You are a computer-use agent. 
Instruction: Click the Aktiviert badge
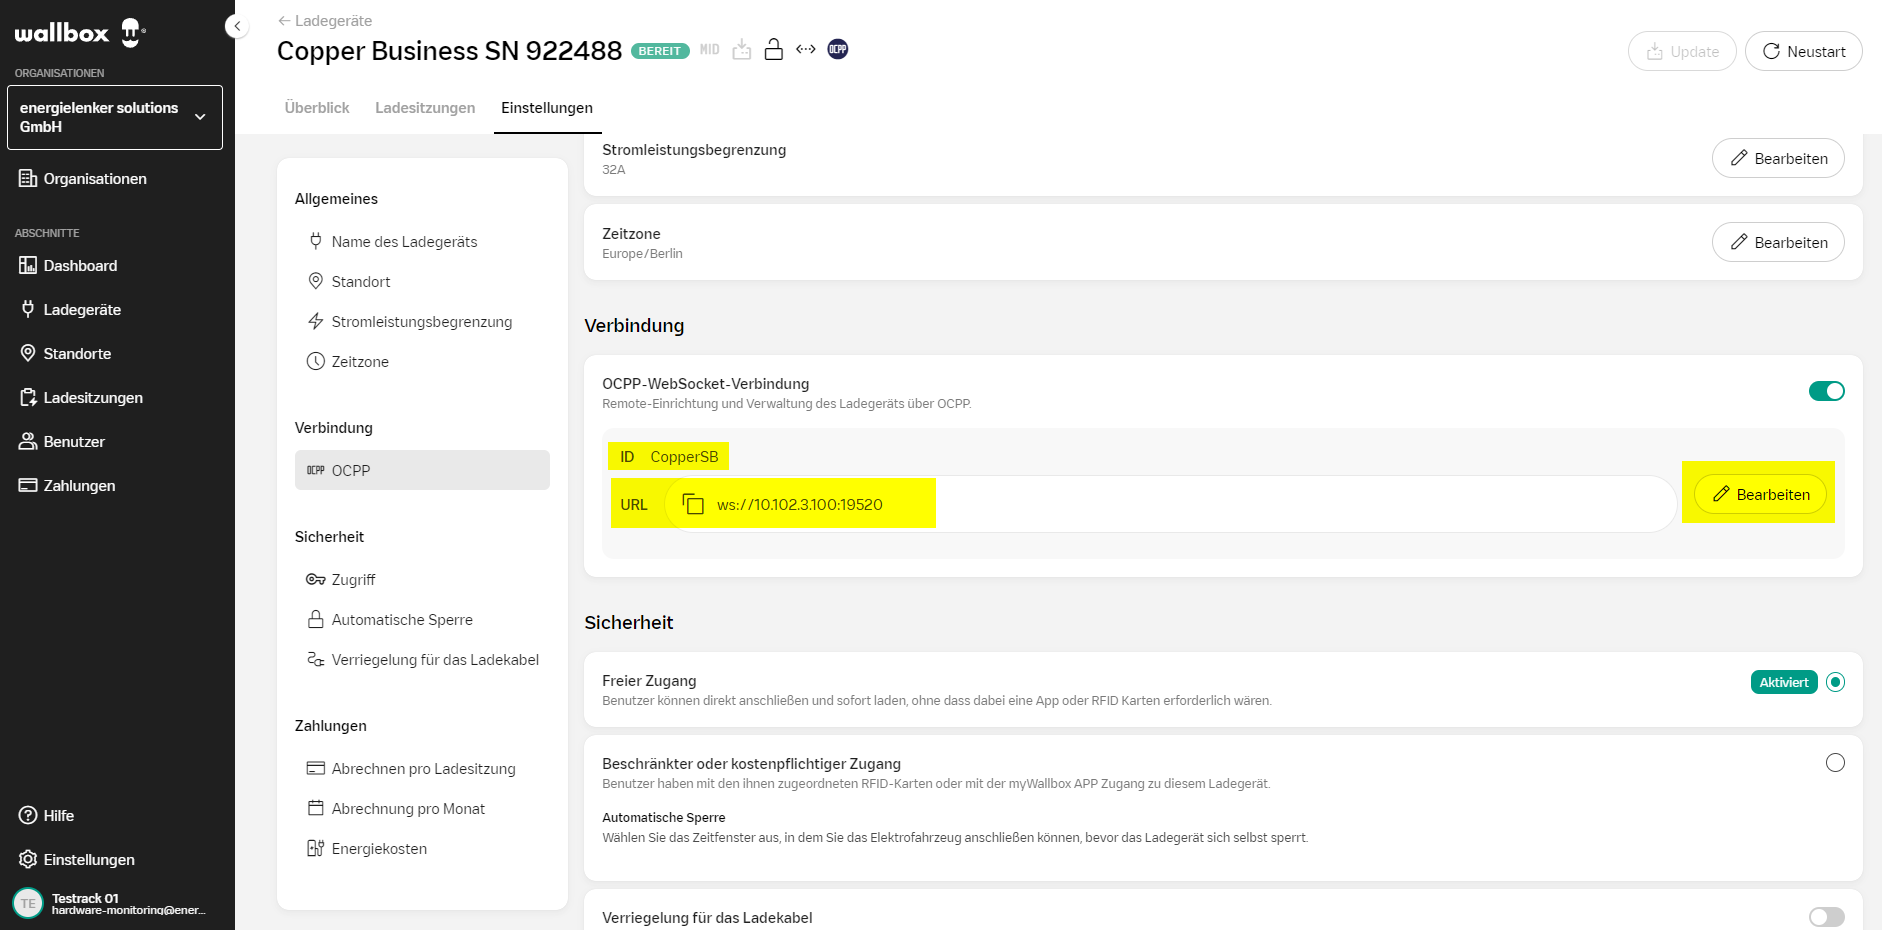[1784, 682]
